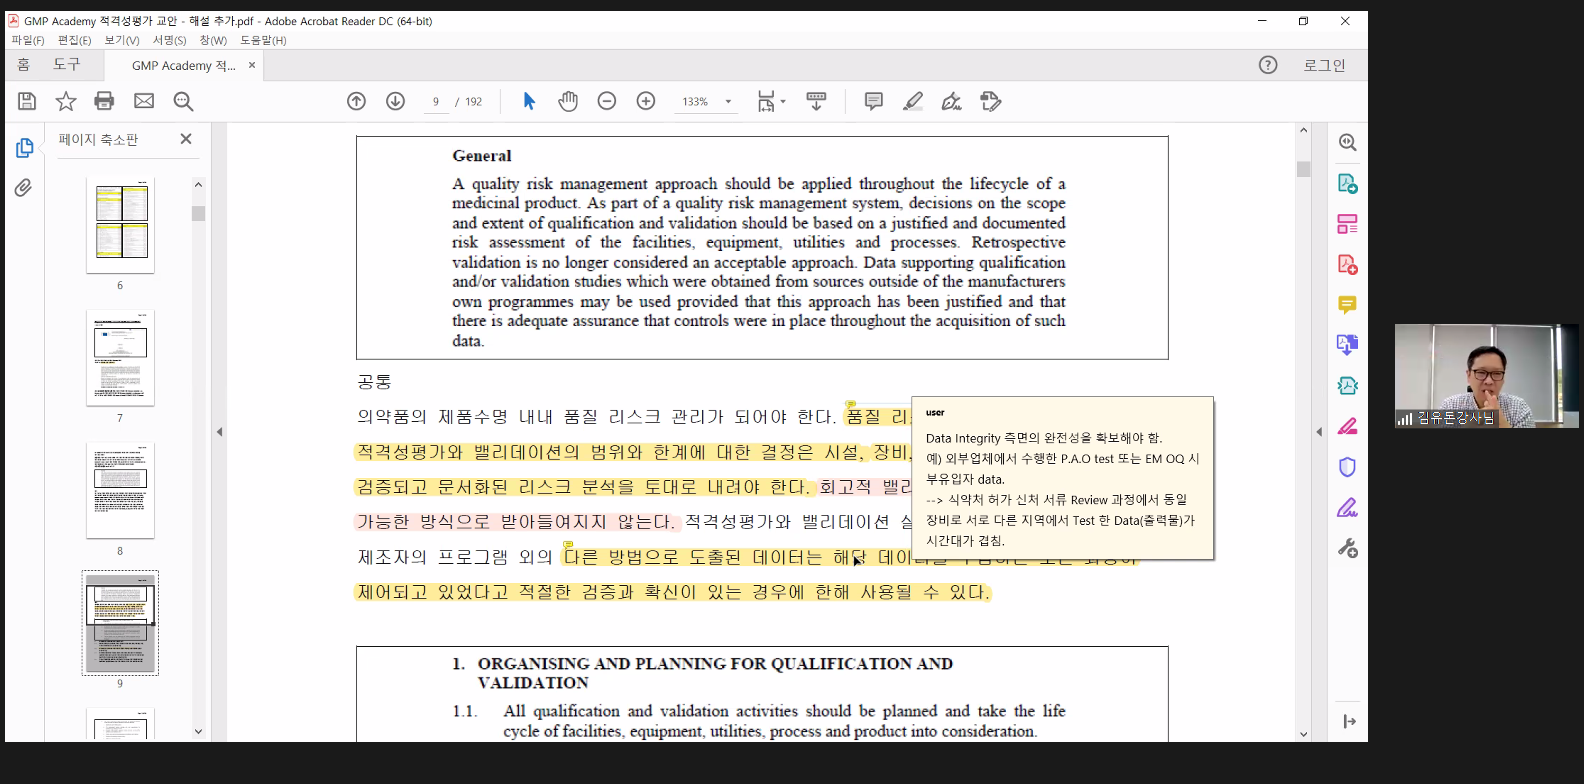
Task: Click the user comment popup note
Action: 1063,478
